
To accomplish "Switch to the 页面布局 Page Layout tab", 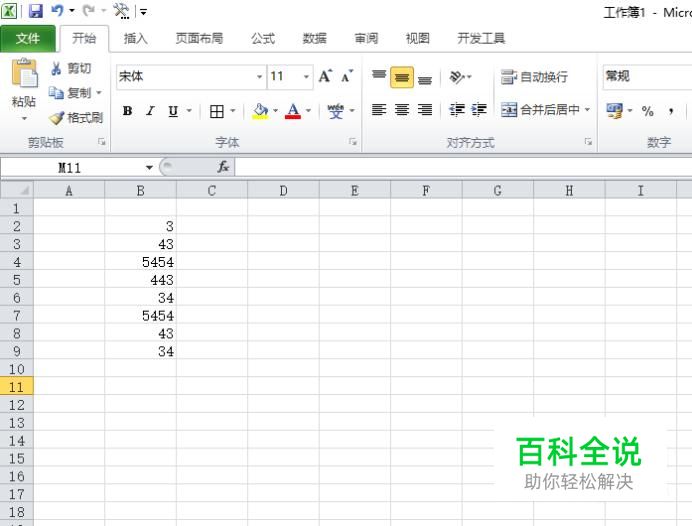I will 199,39.
